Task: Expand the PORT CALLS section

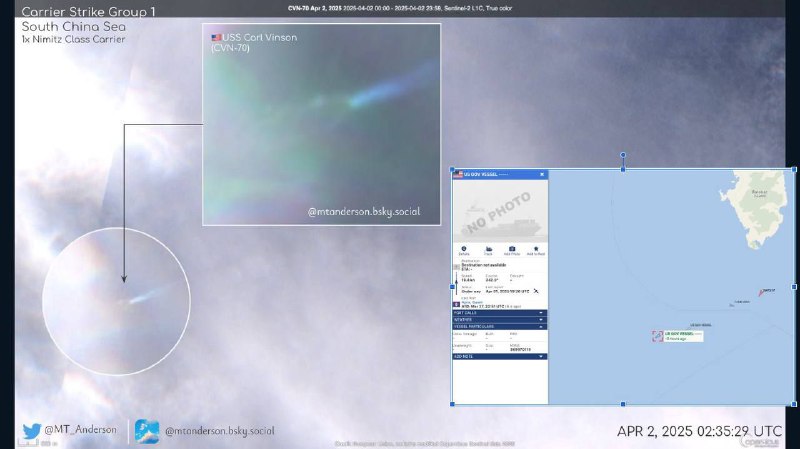Action: point(500,313)
